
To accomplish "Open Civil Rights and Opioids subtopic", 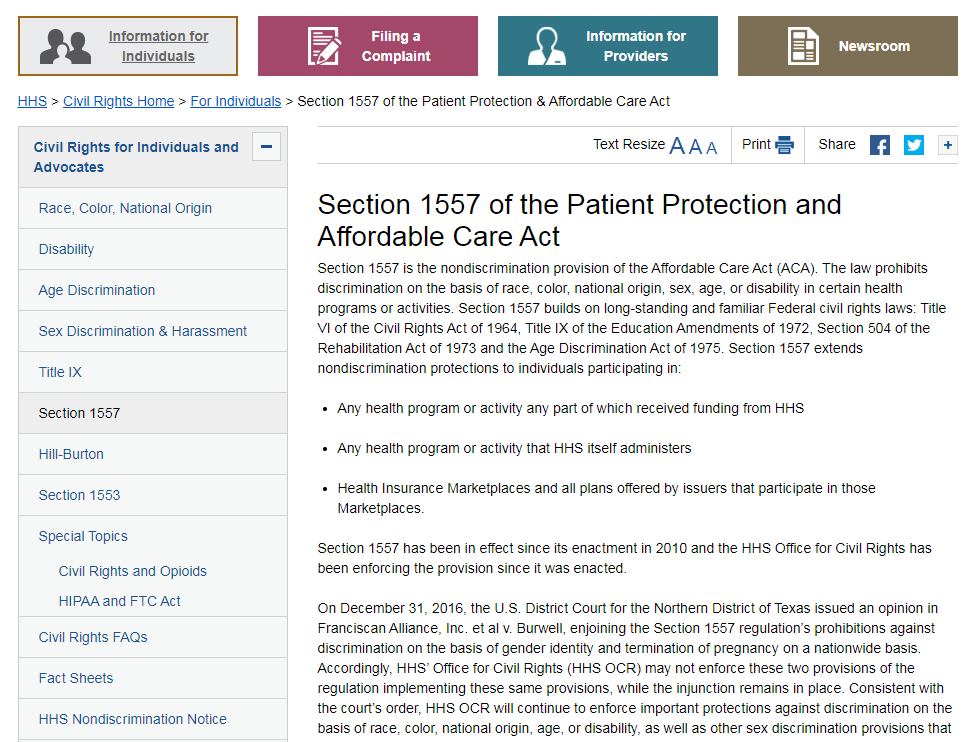I will coord(133,571).
